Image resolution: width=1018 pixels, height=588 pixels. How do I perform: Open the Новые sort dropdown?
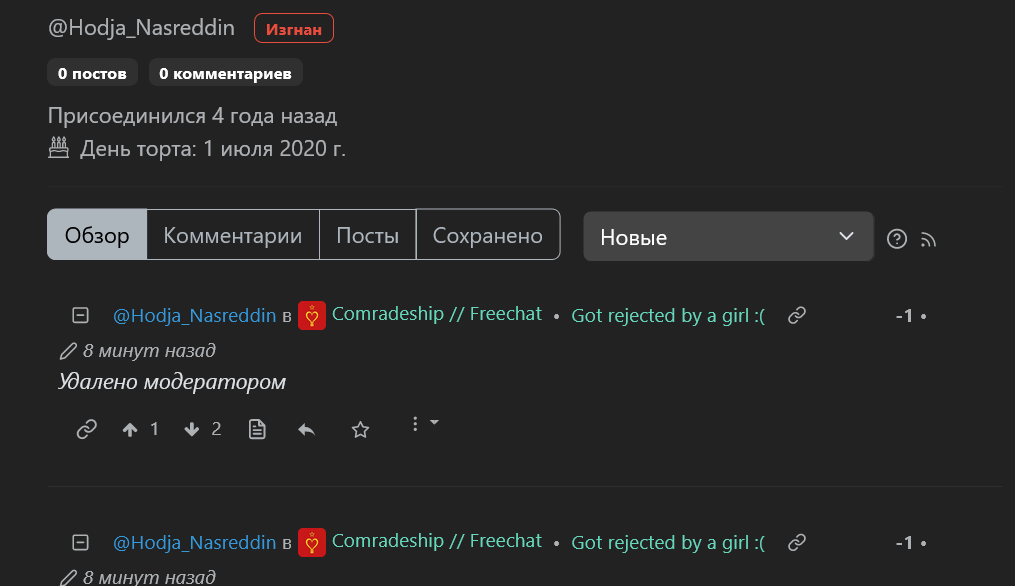[728, 236]
